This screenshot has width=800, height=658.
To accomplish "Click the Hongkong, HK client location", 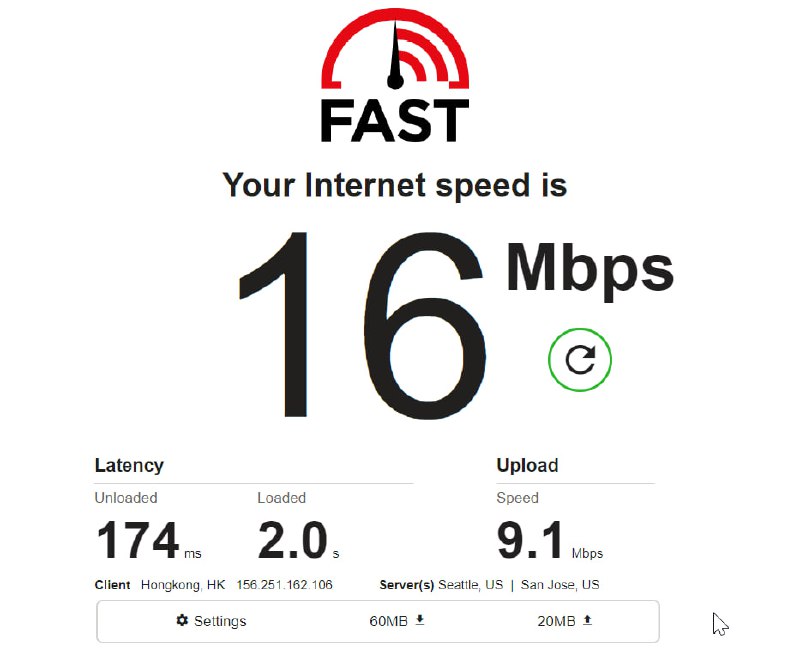I will click(x=183, y=585).
